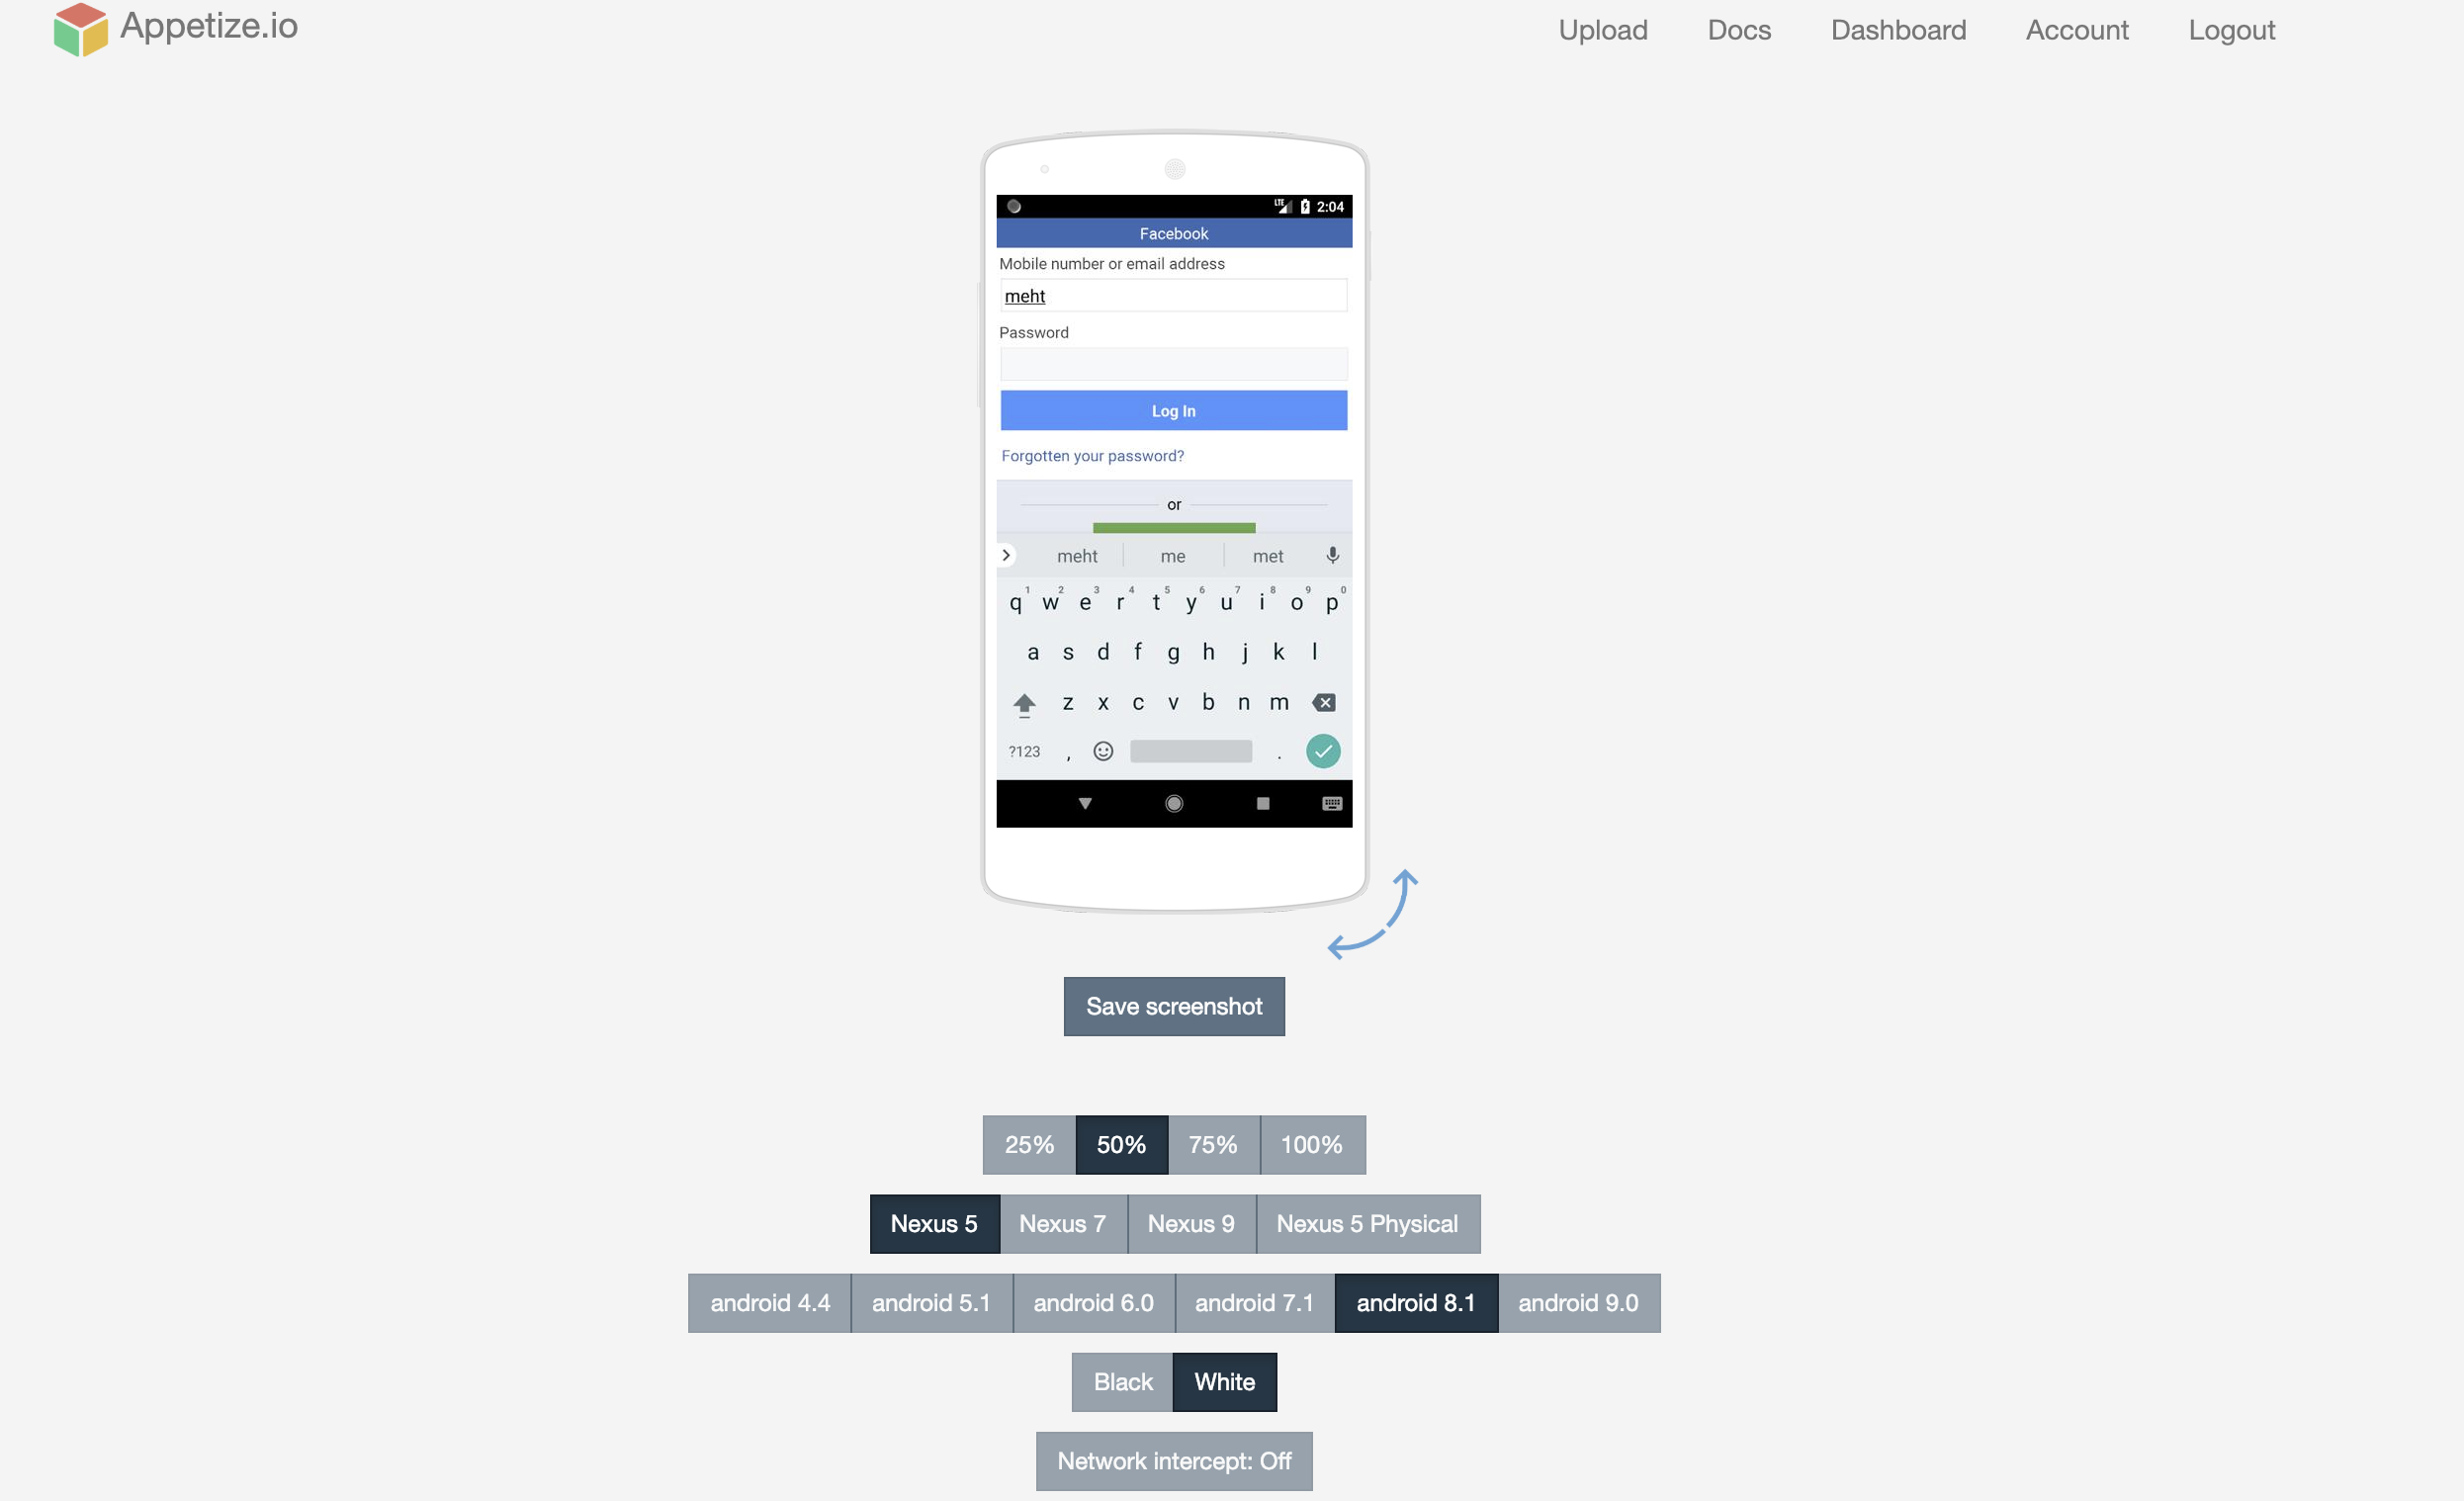Click the Save screenshot button
The height and width of the screenshot is (1501, 2464).
[x=1174, y=1005]
